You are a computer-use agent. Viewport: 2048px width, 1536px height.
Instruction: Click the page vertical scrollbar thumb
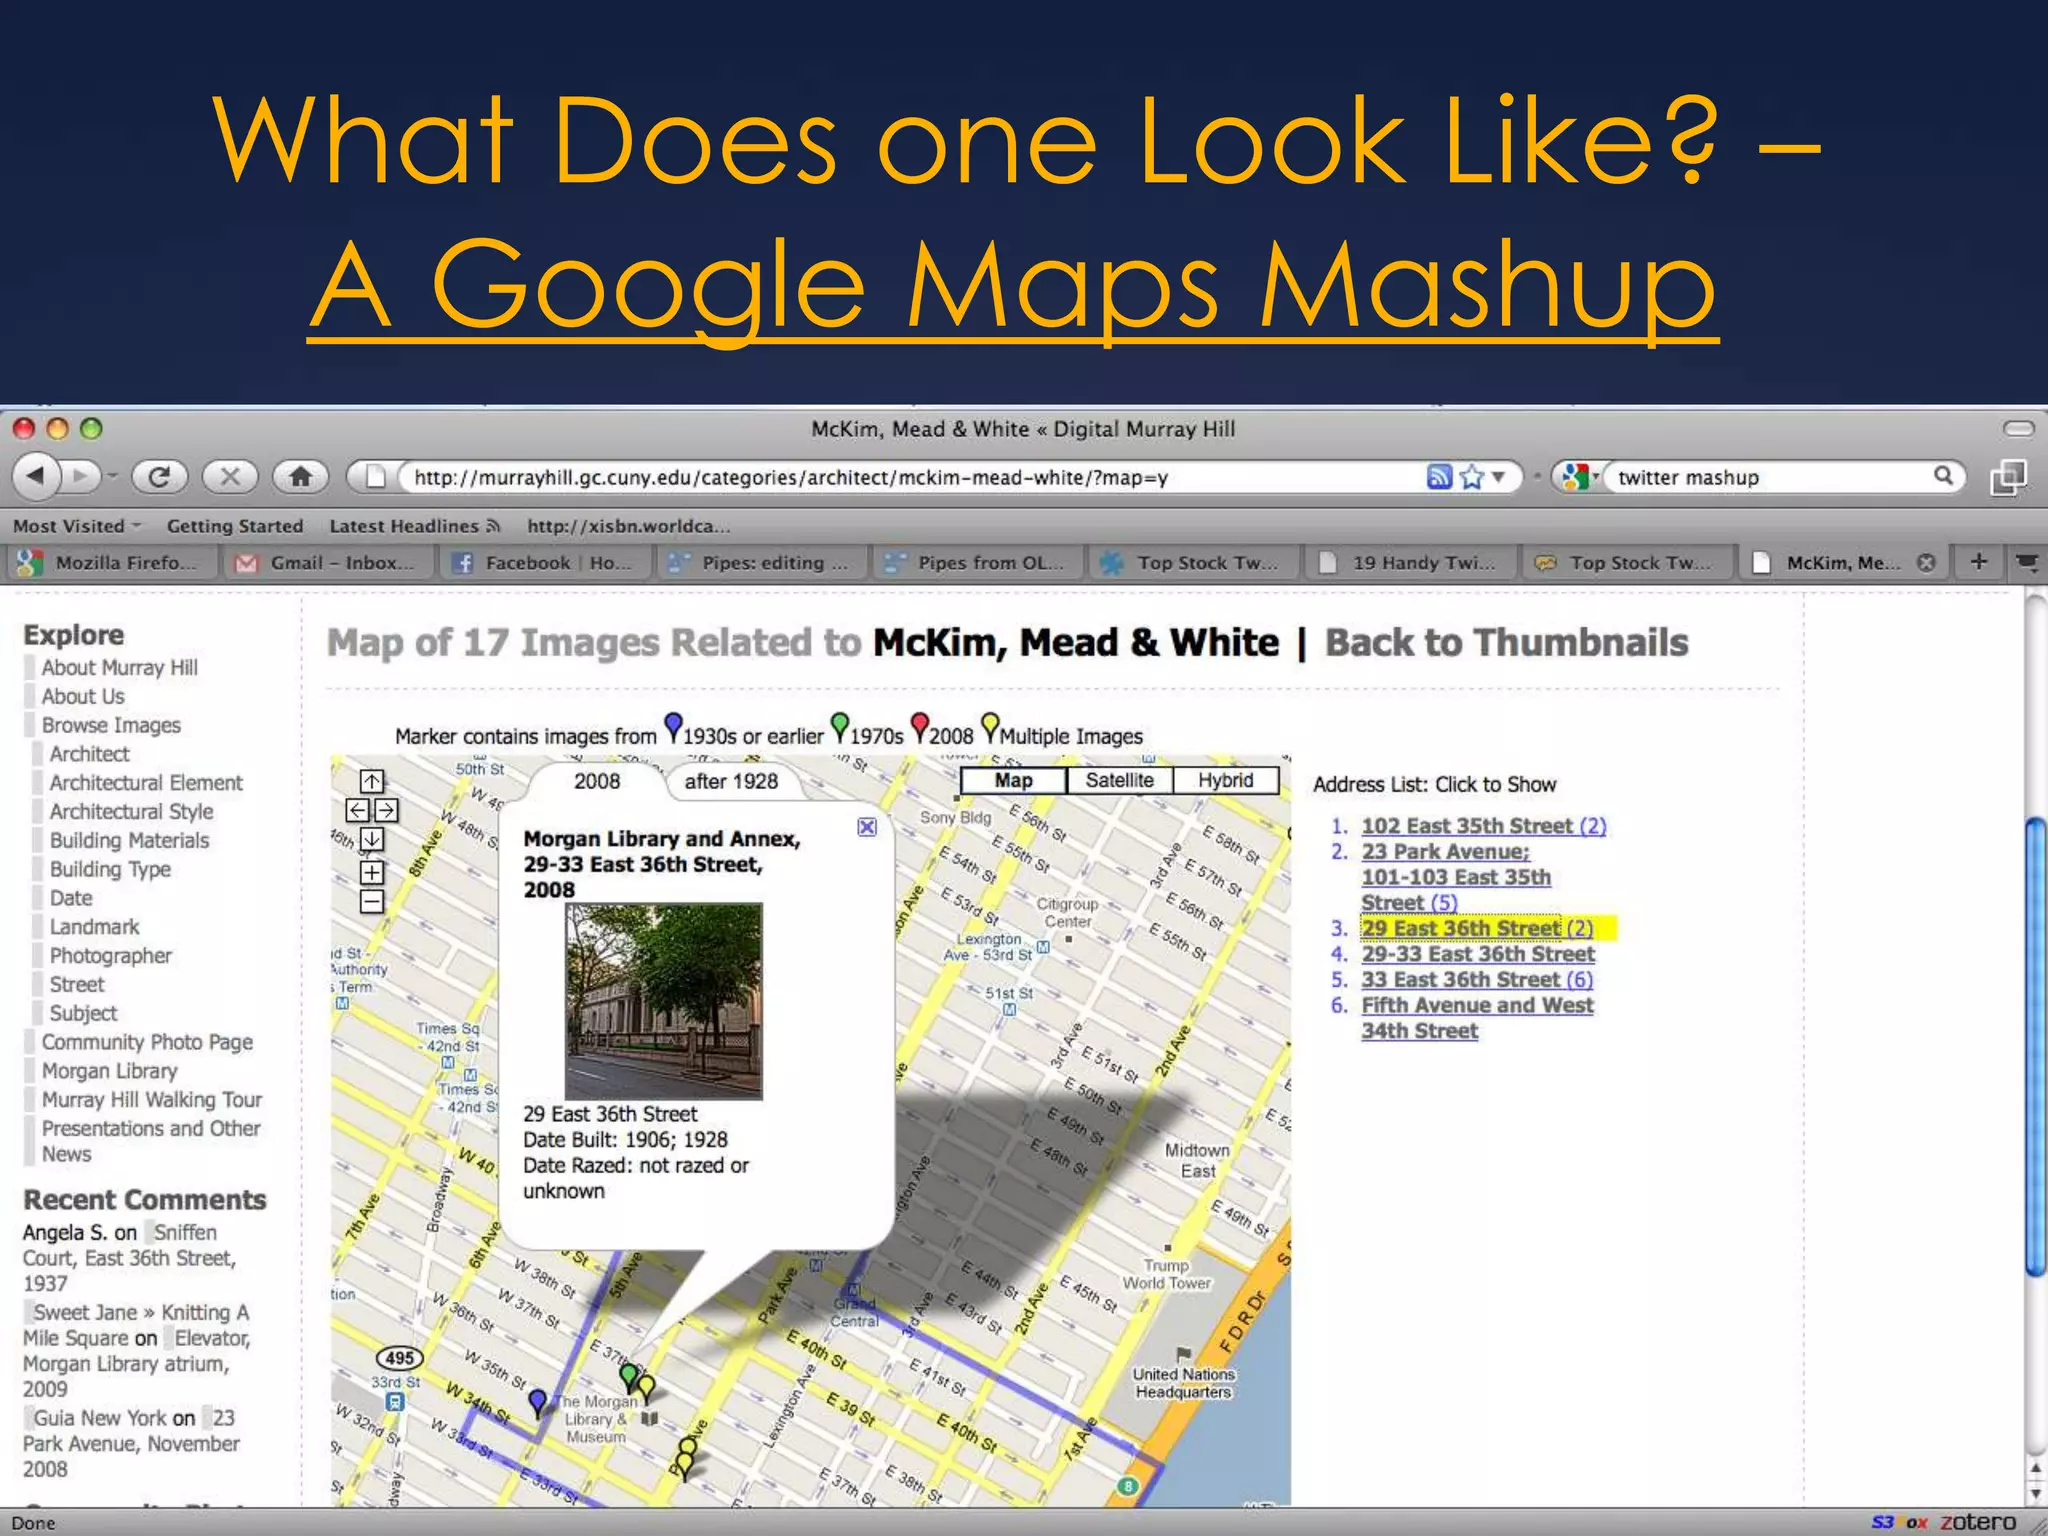click(2036, 1047)
